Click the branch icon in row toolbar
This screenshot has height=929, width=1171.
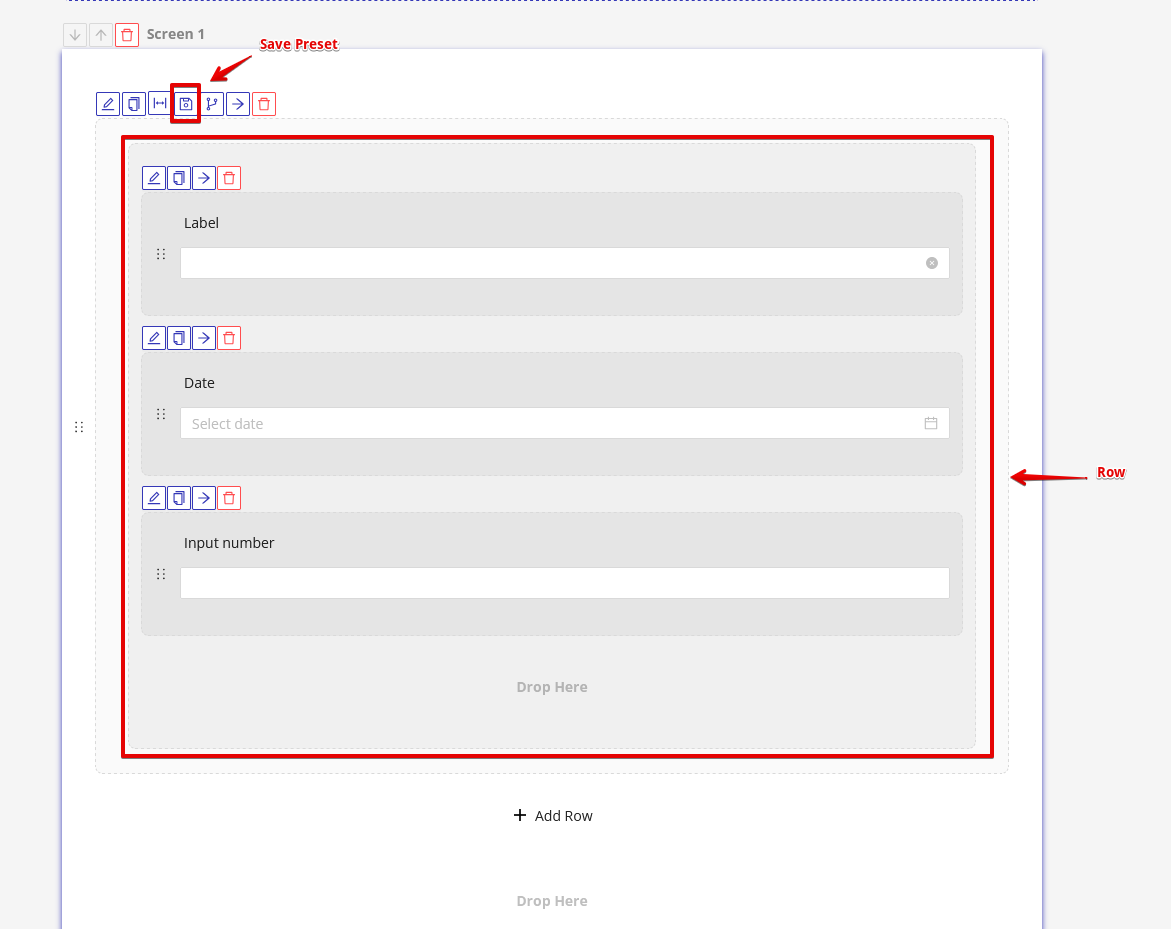pyautogui.click(x=212, y=104)
